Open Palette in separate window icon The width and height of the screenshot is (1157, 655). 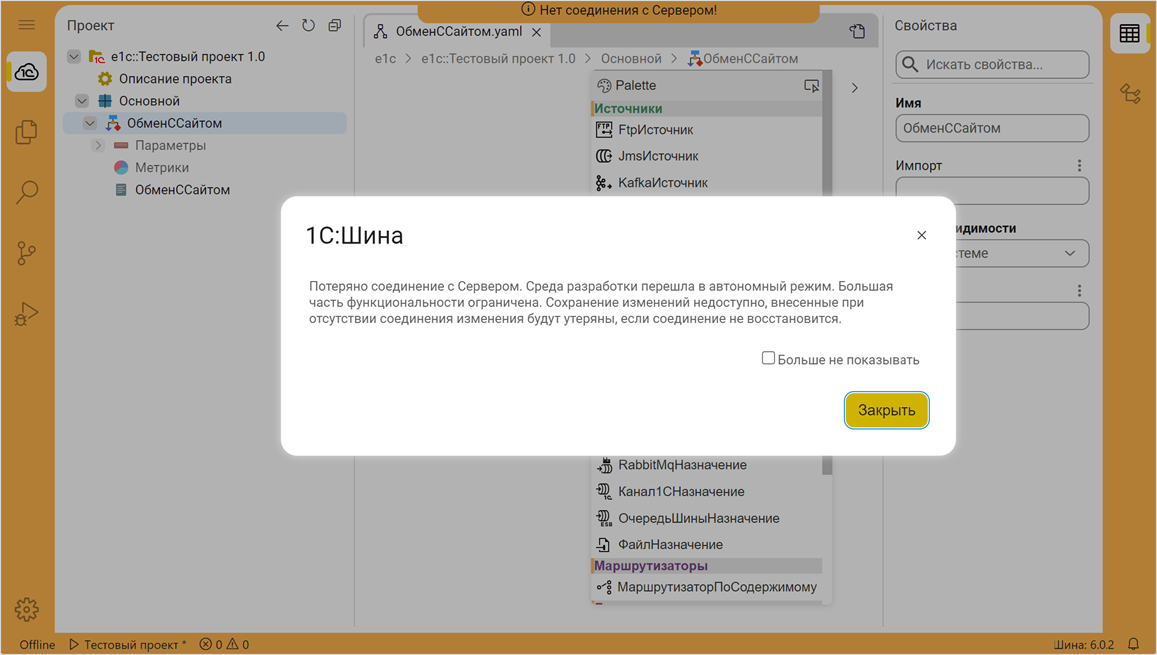[812, 85]
